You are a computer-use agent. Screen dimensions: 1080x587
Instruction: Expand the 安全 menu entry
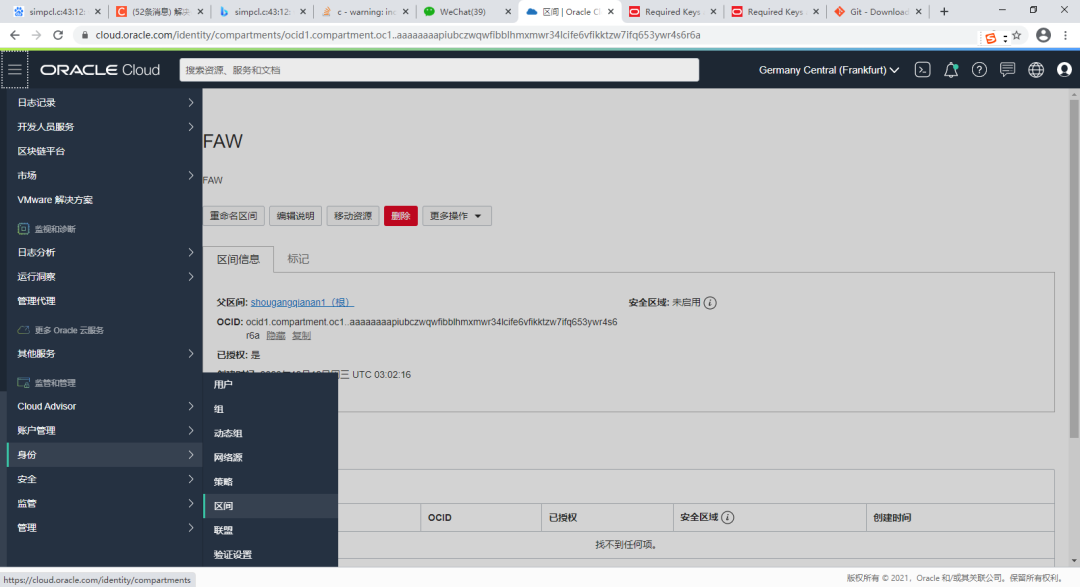tap(104, 480)
